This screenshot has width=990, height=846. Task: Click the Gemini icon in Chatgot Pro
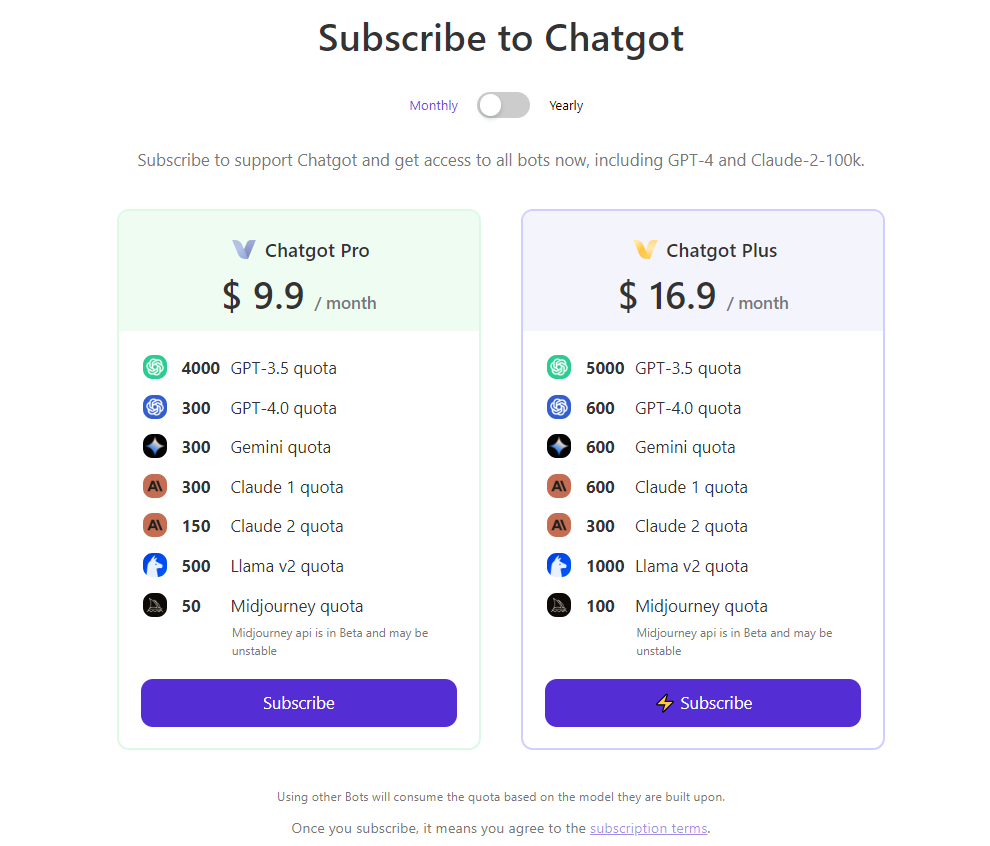pos(154,447)
